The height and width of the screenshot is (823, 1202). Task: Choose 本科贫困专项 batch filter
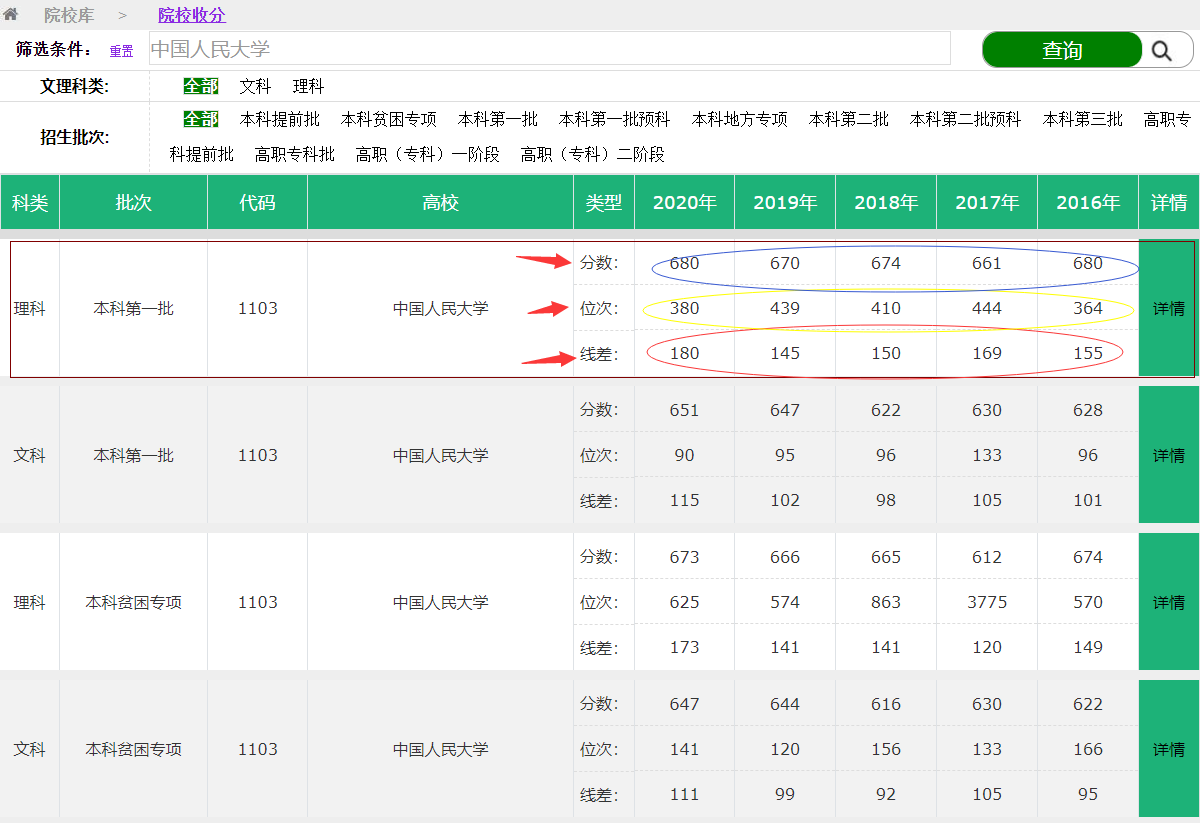[388, 119]
